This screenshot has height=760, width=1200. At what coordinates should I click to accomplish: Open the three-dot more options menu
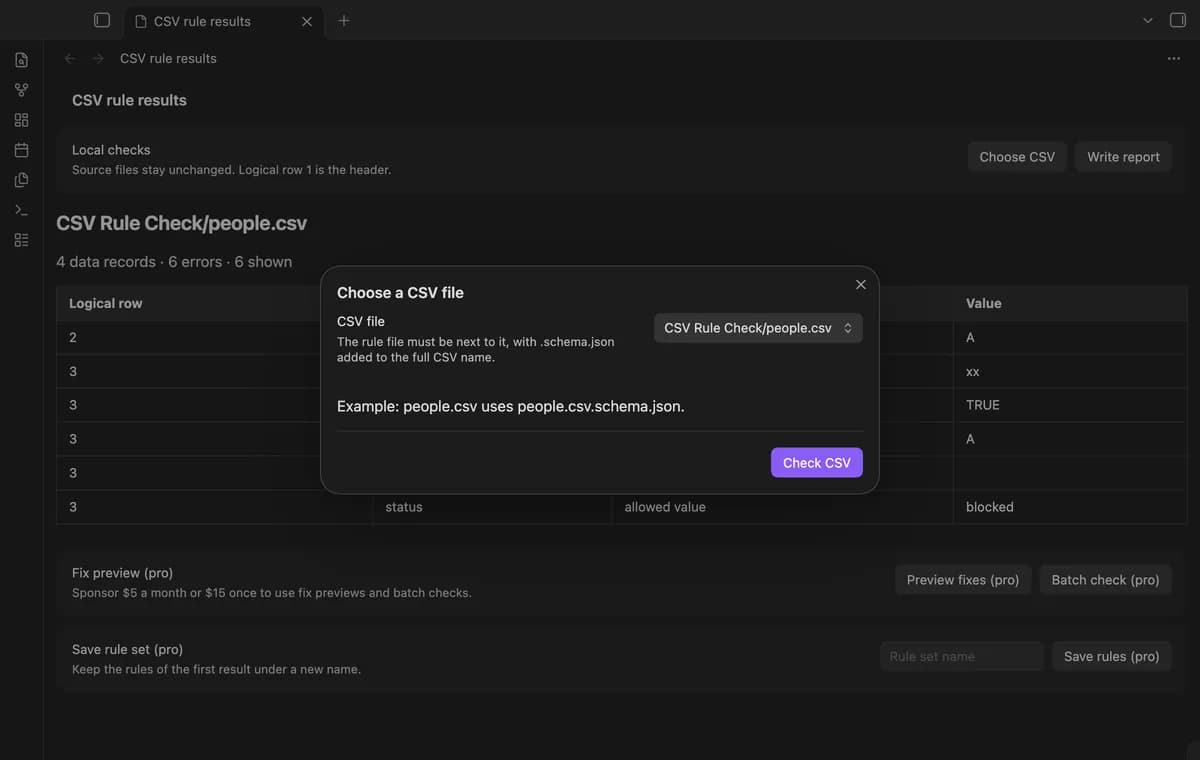tap(1173, 58)
